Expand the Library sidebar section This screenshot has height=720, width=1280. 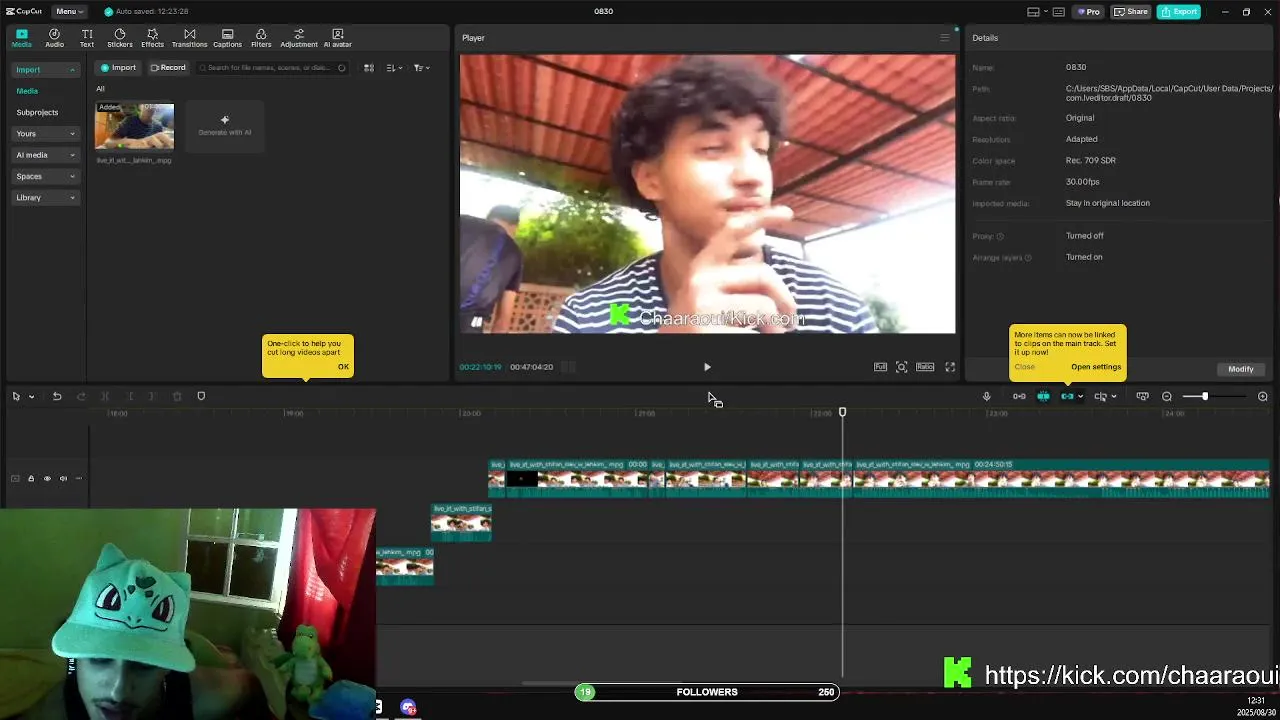[45, 198]
